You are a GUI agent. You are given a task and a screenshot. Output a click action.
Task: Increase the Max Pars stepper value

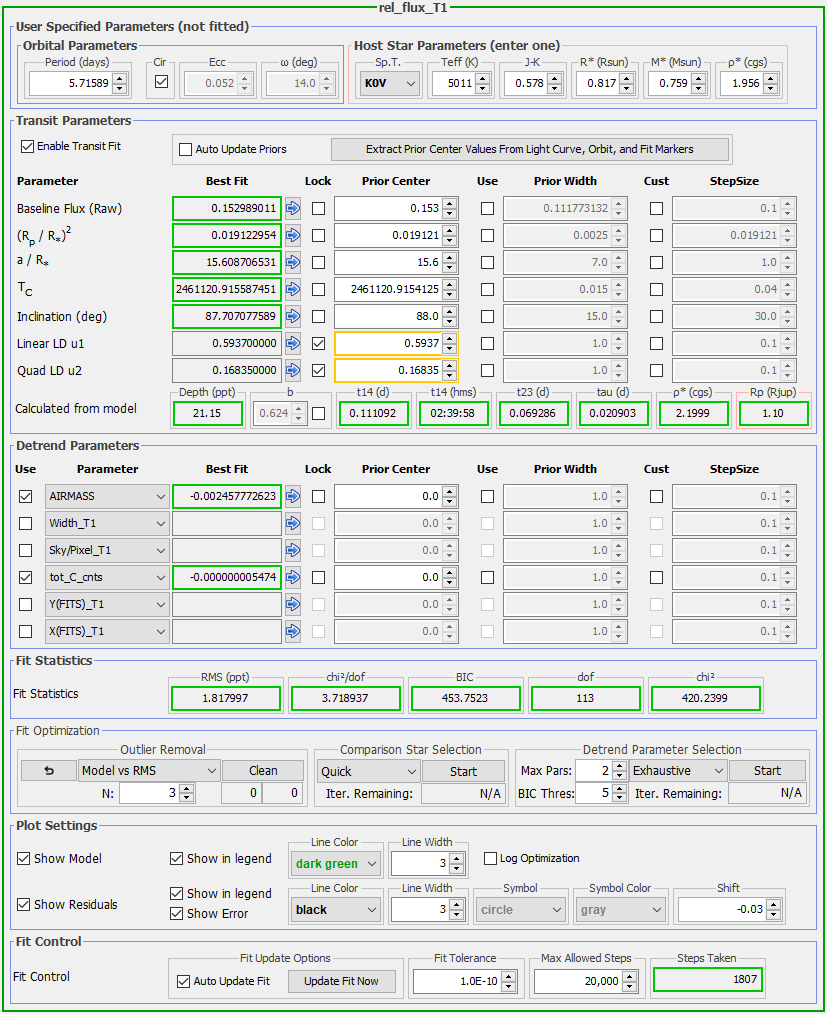click(617, 766)
